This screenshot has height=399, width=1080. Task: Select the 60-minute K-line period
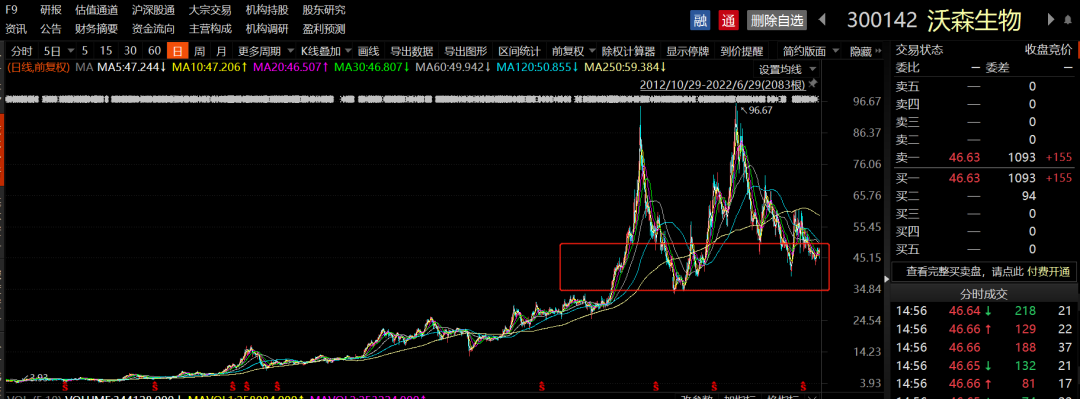coord(154,51)
